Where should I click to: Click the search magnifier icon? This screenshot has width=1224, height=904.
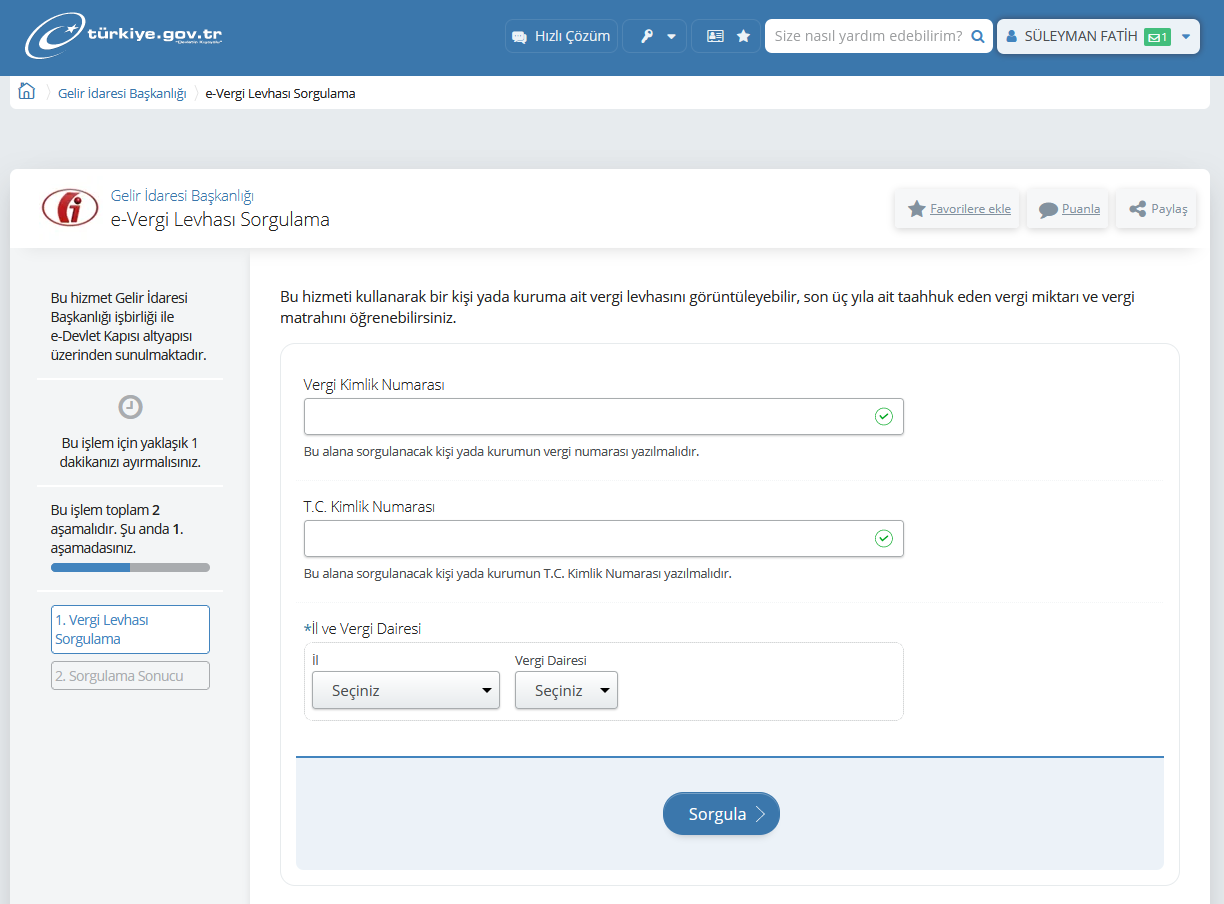978,36
